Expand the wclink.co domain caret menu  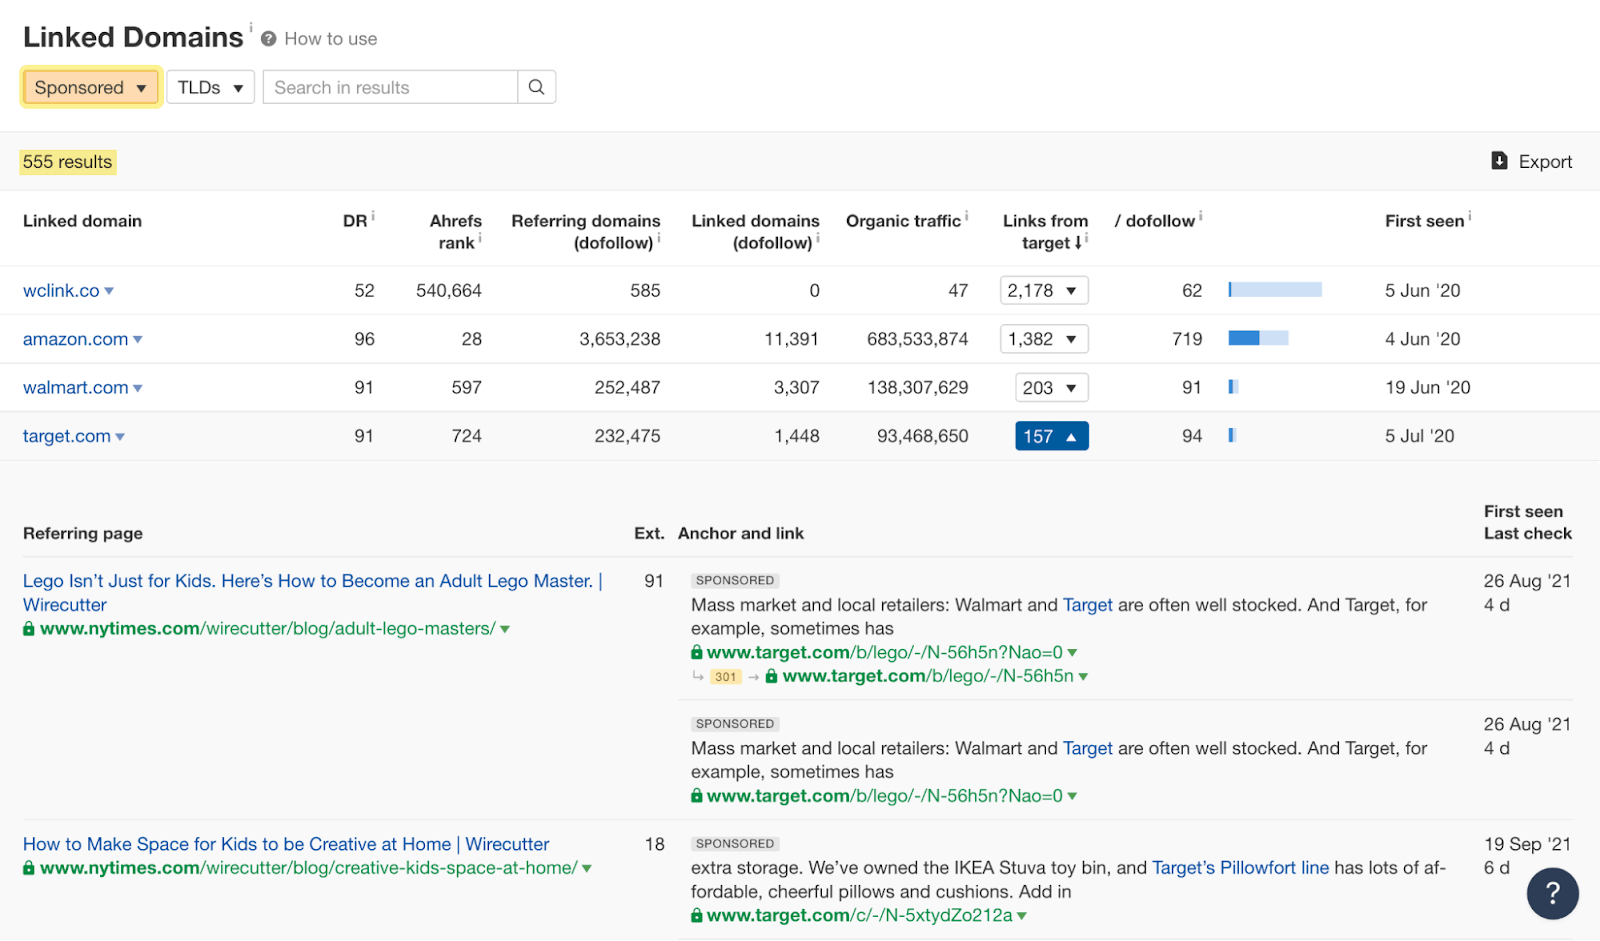tap(110, 291)
